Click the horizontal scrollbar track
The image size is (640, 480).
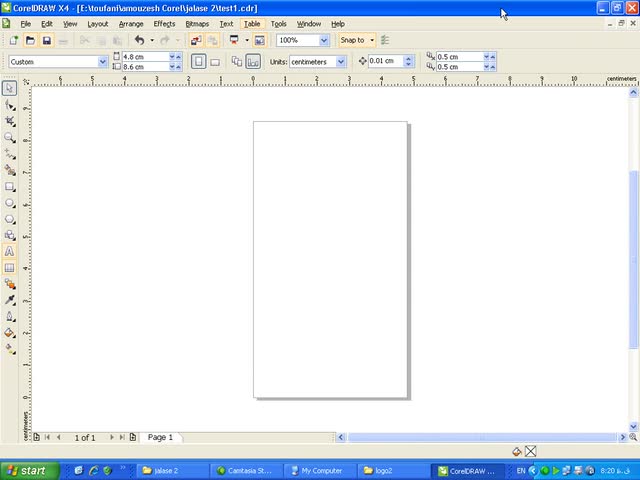click(482, 437)
